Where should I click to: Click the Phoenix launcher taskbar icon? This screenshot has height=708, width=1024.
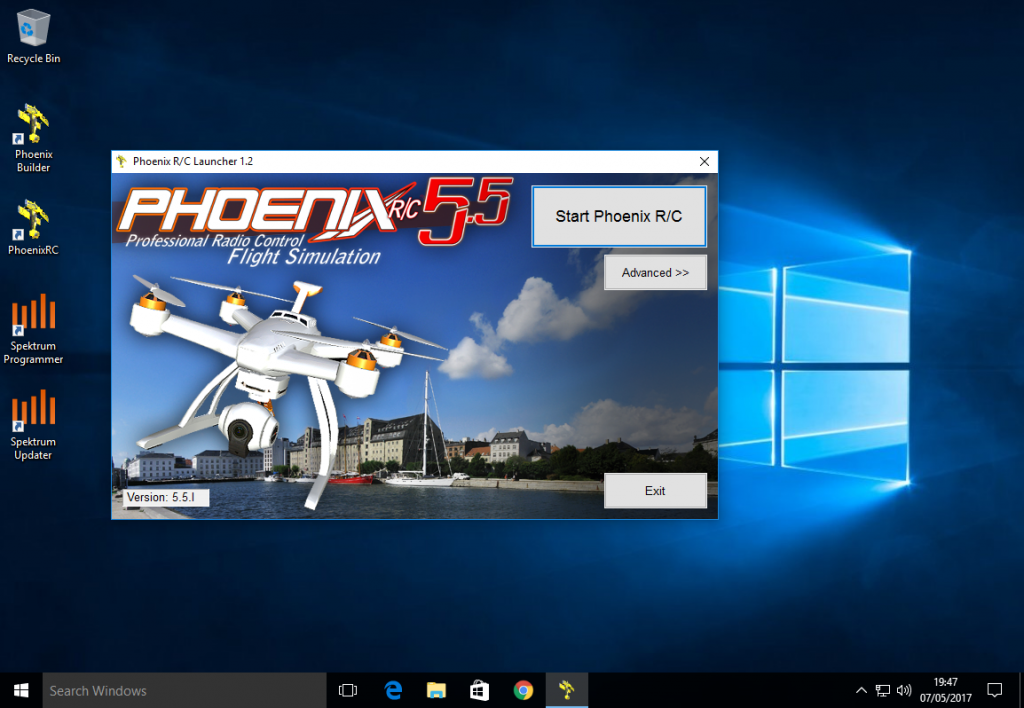(567, 690)
